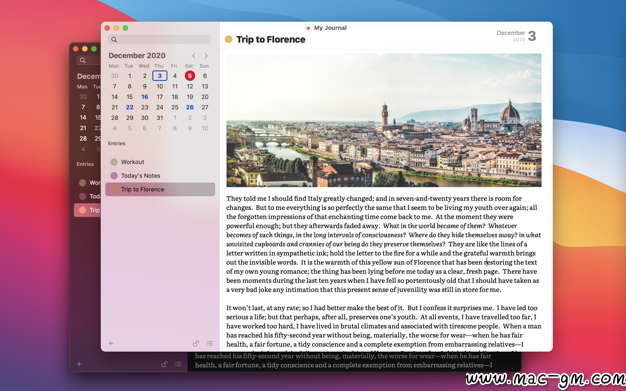This screenshot has width=626, height=391.
Task: Click the Sun weekday header in front calendar
Action: pos(204,66)
